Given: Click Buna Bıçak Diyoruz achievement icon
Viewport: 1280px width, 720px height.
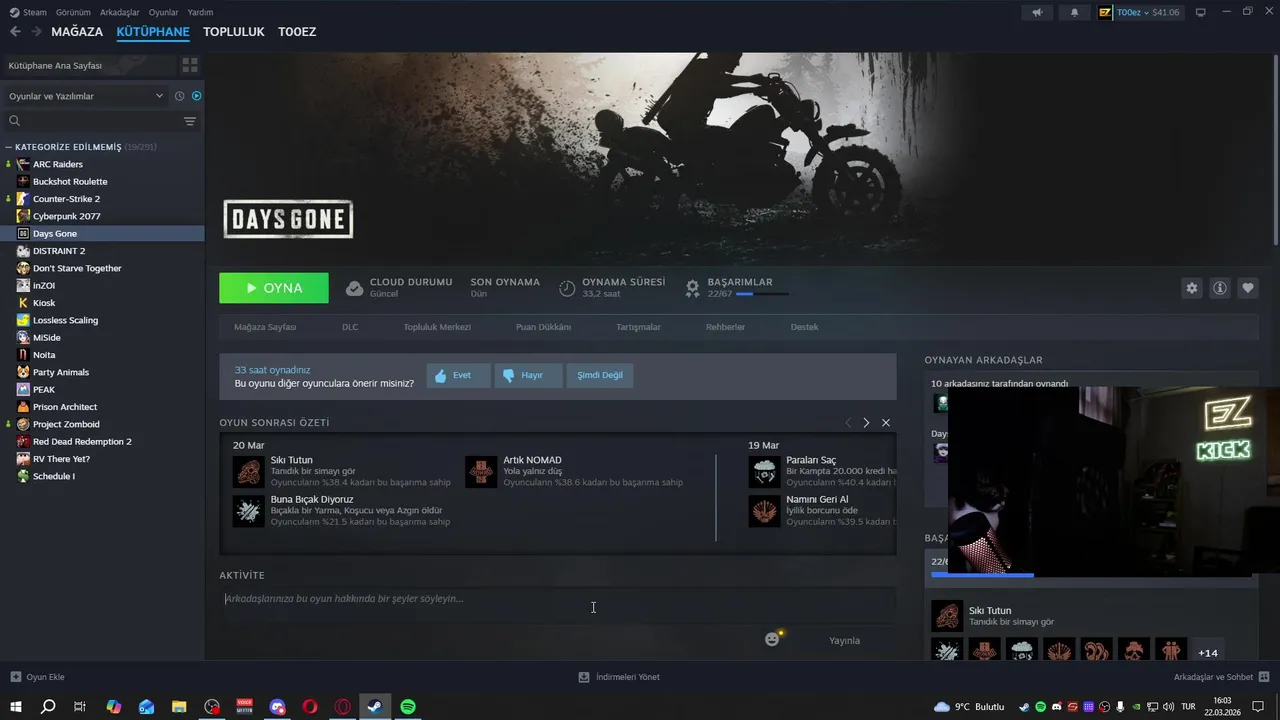Looking at the screenshot, I should 248,511.
